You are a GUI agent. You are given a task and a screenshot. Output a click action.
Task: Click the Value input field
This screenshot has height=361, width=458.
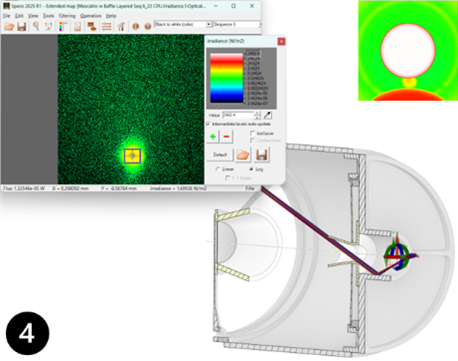coord(238,115)
